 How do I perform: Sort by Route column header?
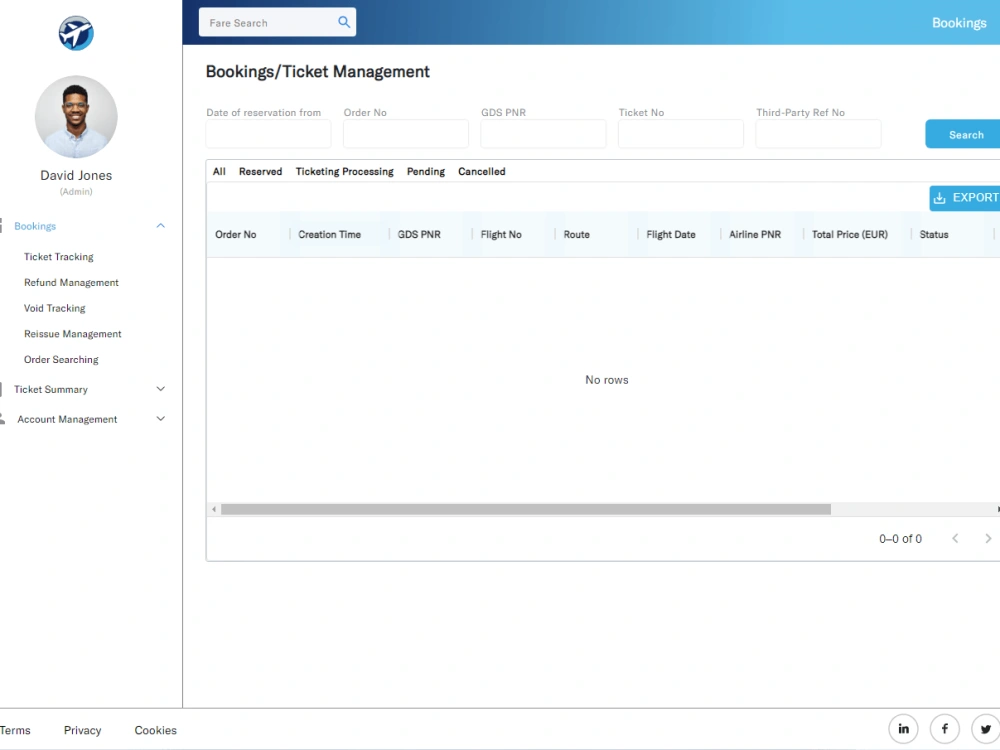point(577,234)
